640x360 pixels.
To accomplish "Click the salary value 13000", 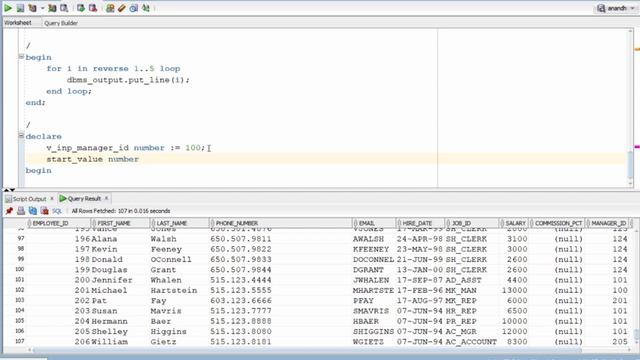I will [x=514, y=290].
